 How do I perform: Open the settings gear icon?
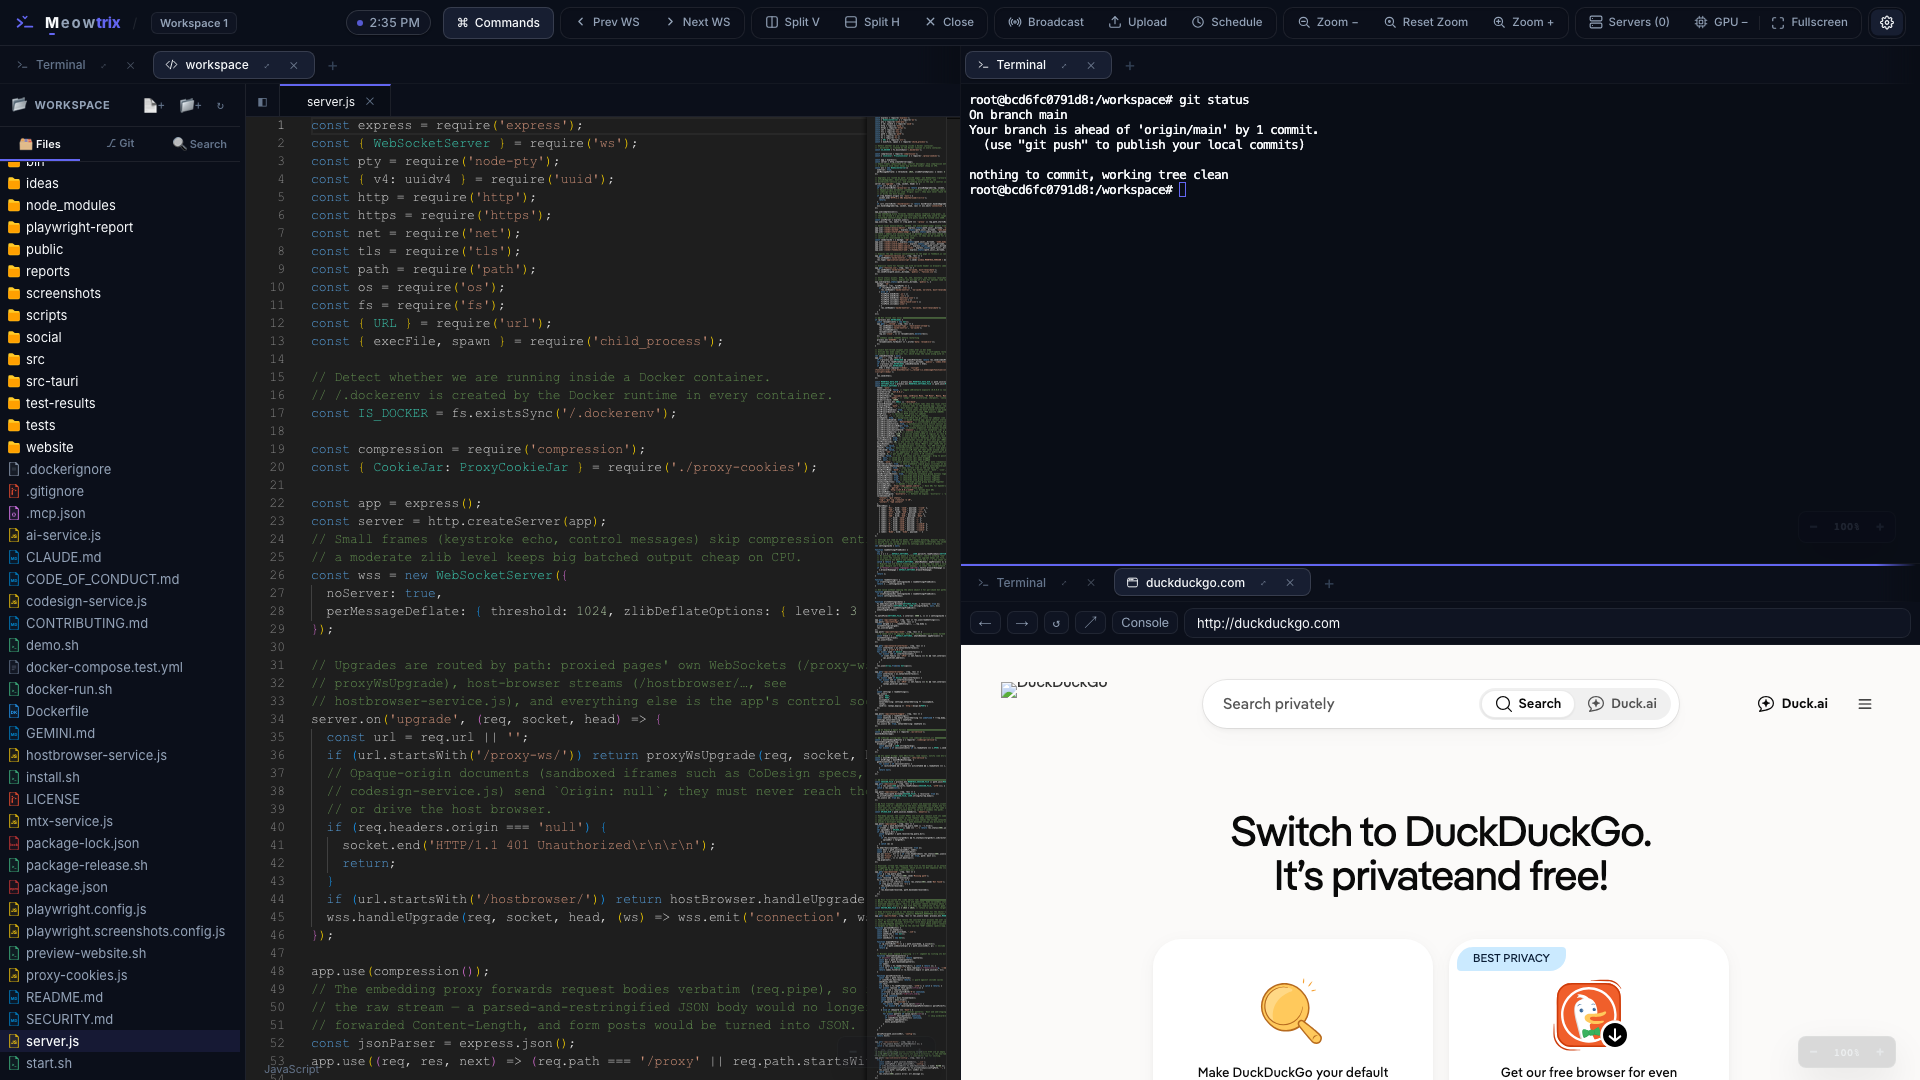(1887, 22)
